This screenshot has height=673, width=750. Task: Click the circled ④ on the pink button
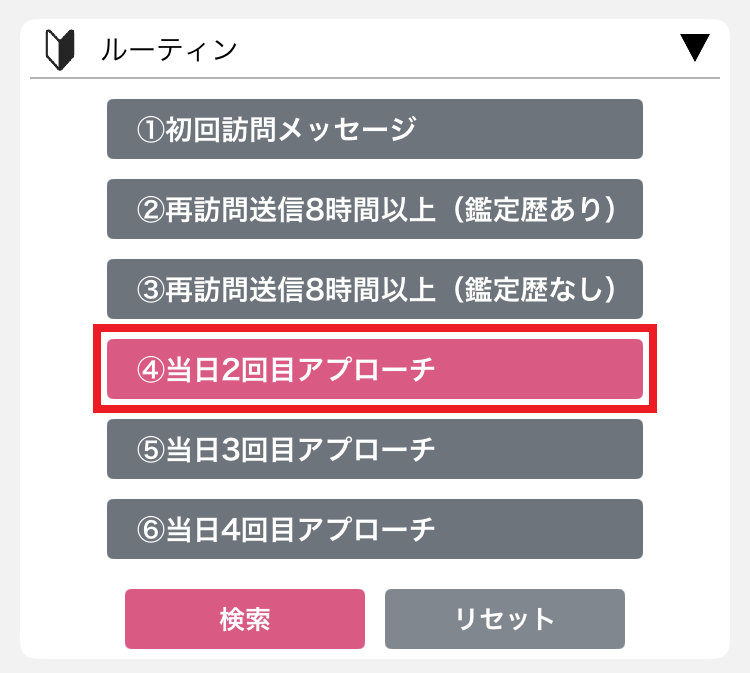point(151,370)
